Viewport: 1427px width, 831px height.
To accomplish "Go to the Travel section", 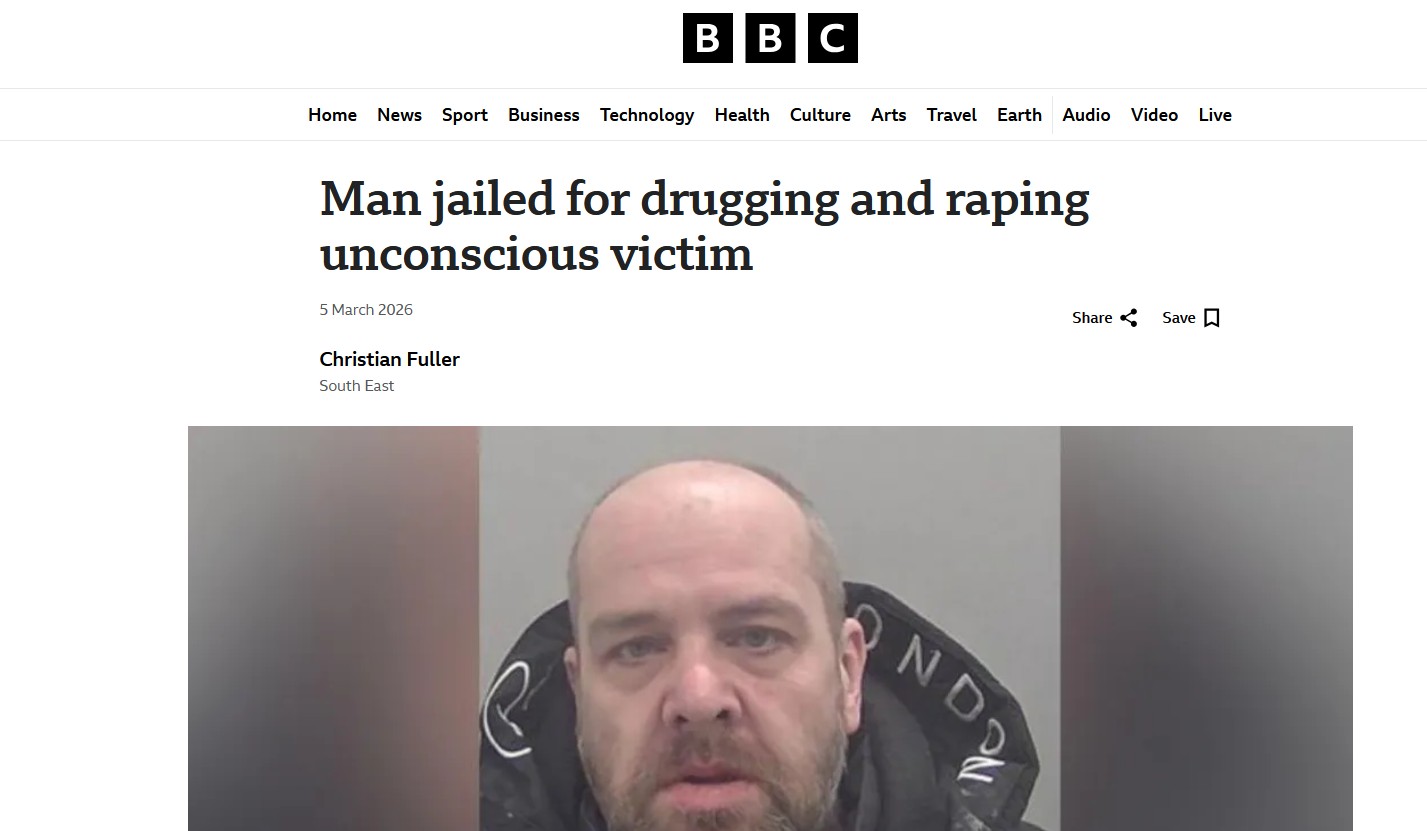I will point(952,115).
